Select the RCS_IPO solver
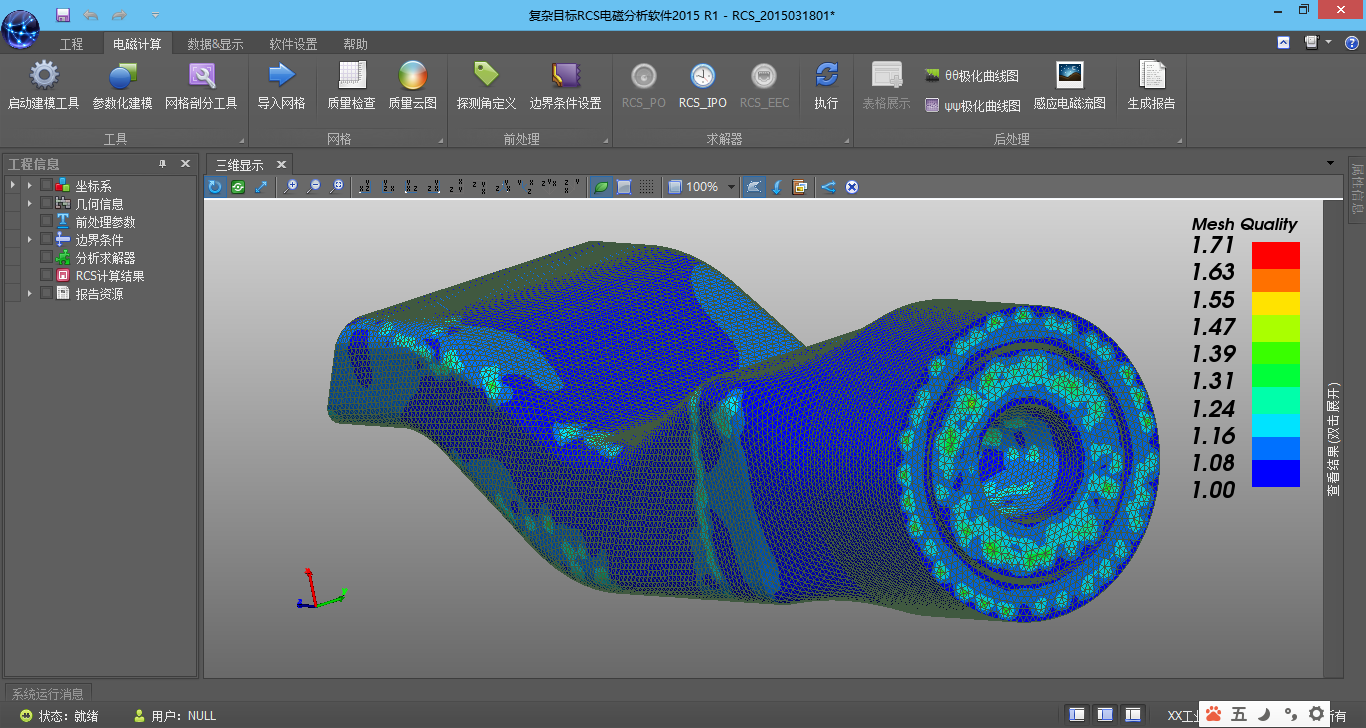 coord(702,77)
